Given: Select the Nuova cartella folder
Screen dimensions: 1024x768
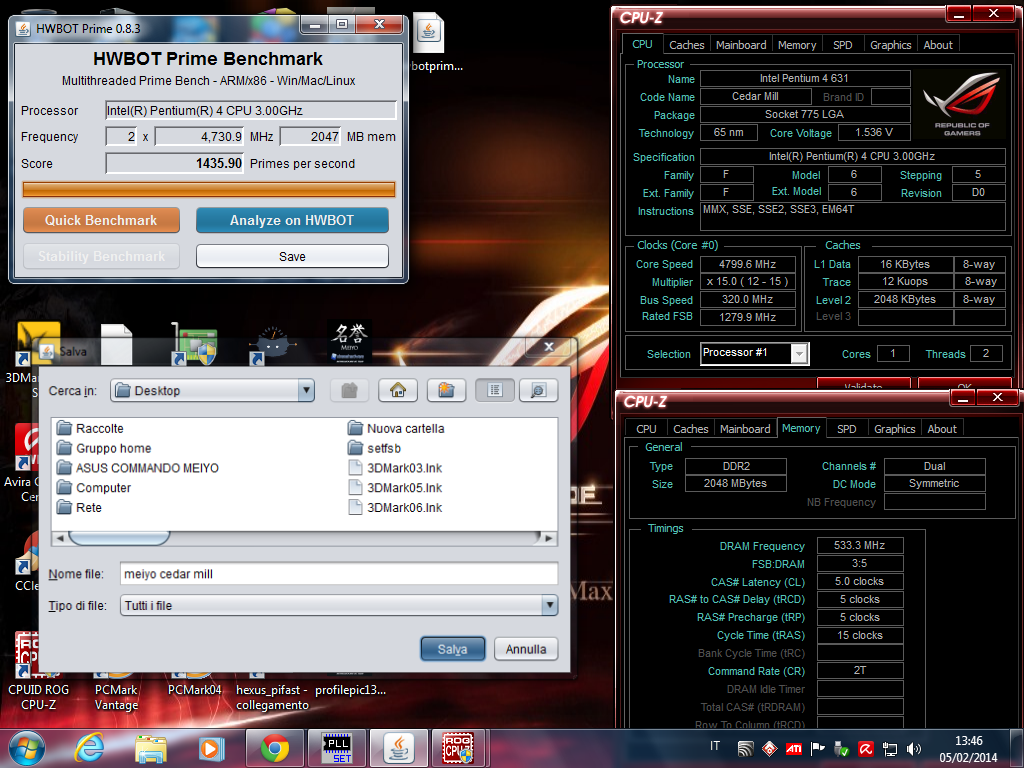Looking at the screenshot, I should (396, 428).
